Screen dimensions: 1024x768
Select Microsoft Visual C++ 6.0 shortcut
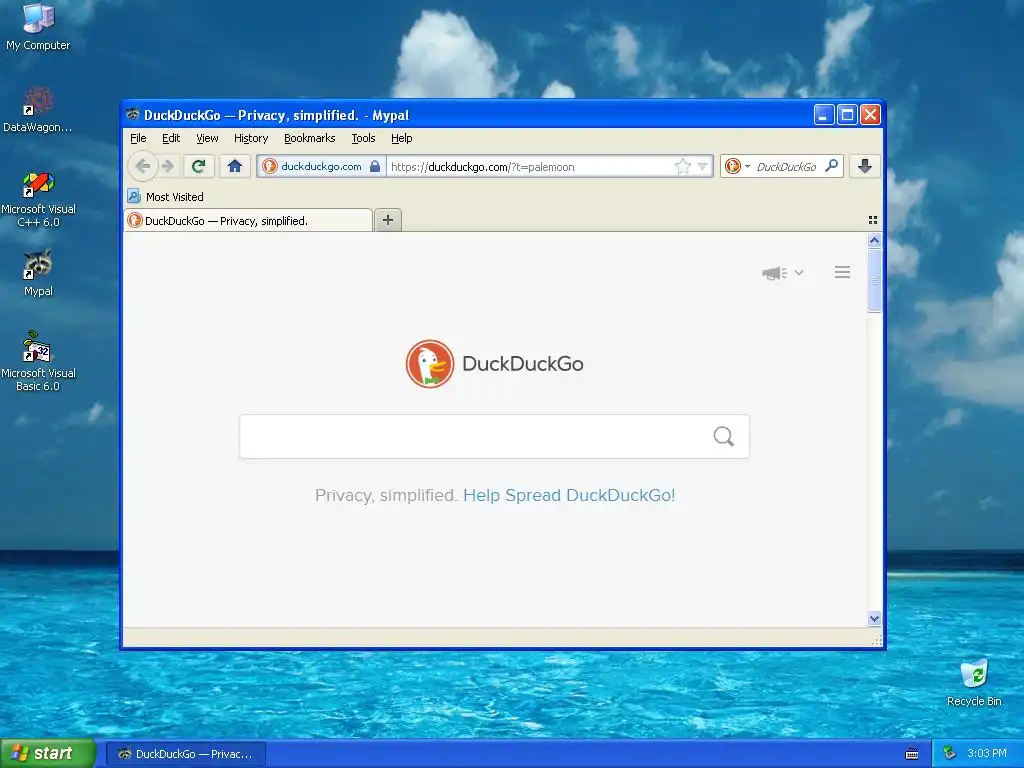coord(38,199)
